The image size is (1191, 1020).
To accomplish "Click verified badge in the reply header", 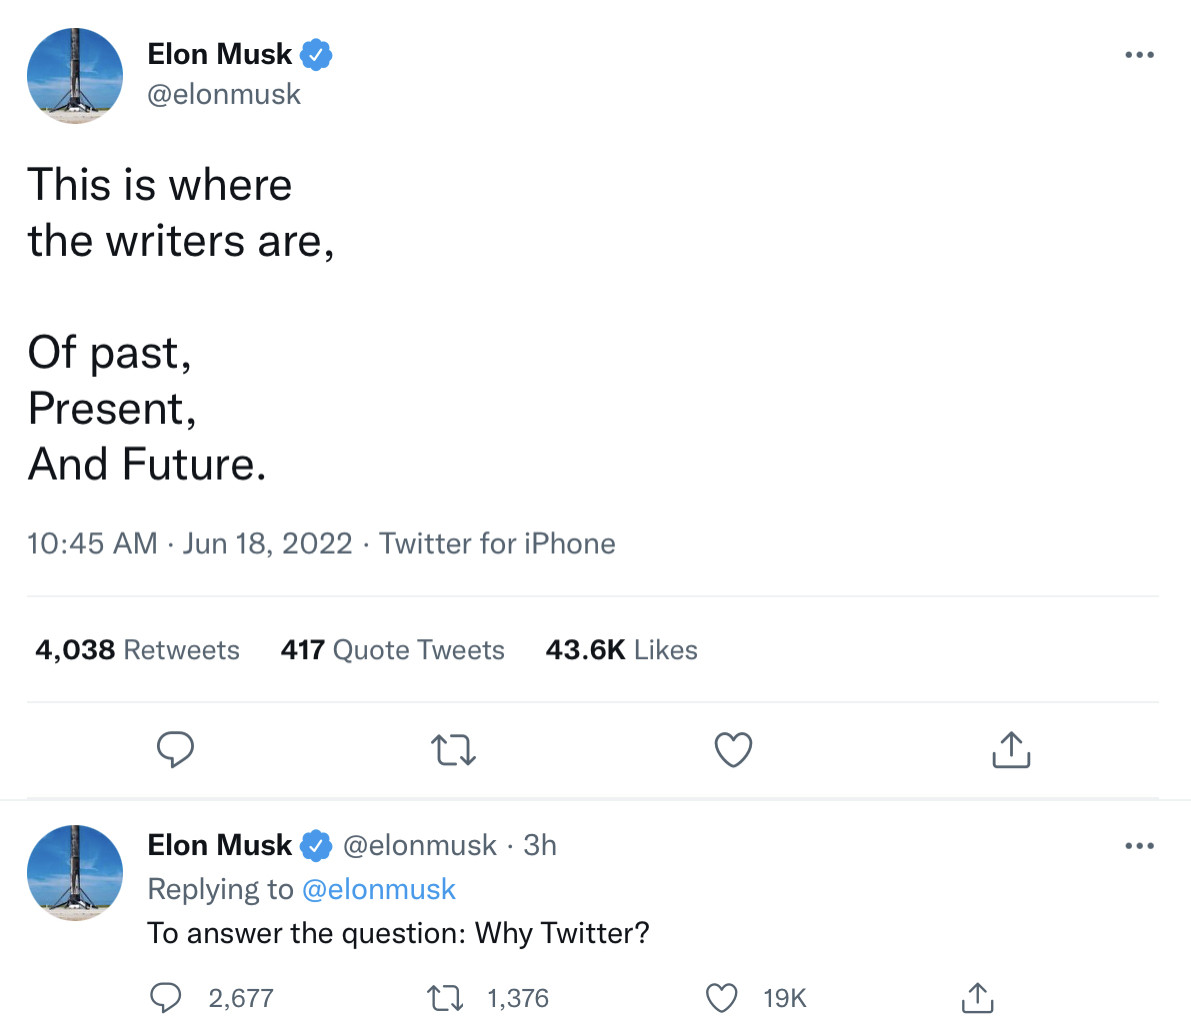I will (x=316, y=845).
